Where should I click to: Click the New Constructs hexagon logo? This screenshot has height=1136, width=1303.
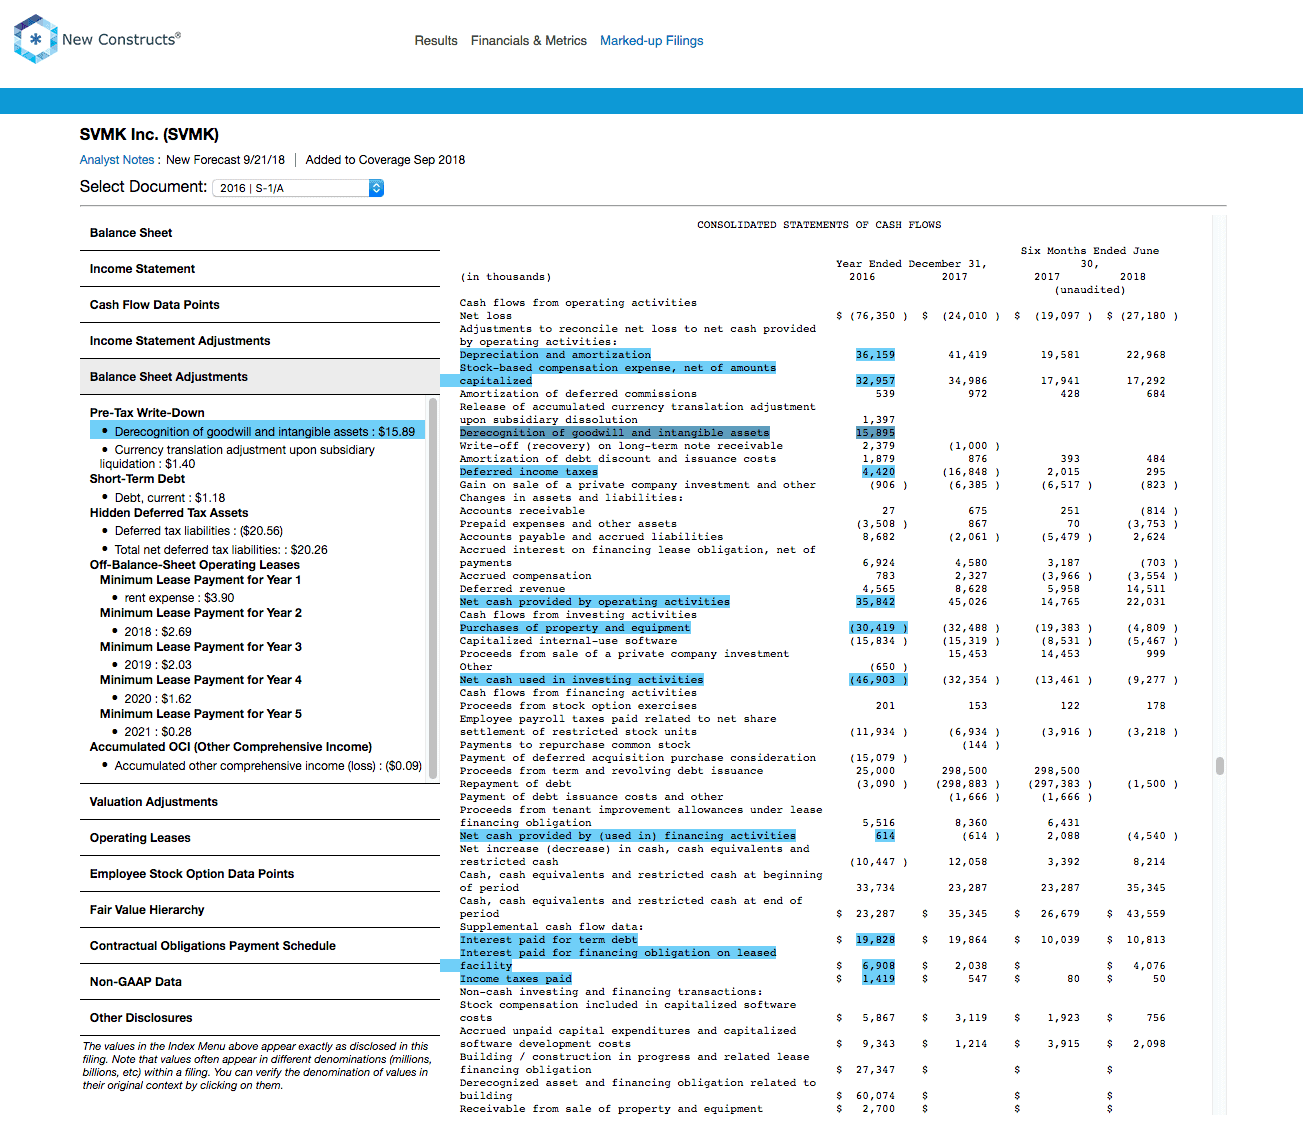pos(35,39)
